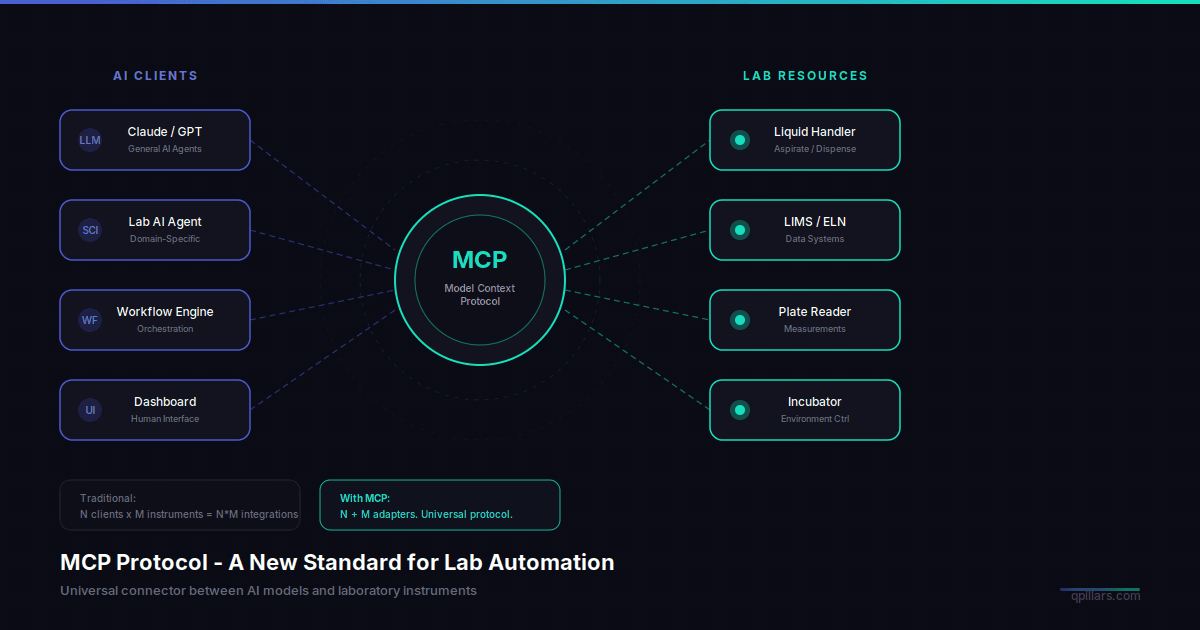Toggle the Liquid Handler connection active
The image size is (1200, 630).
pyautogui.click(x=805, y=140)
